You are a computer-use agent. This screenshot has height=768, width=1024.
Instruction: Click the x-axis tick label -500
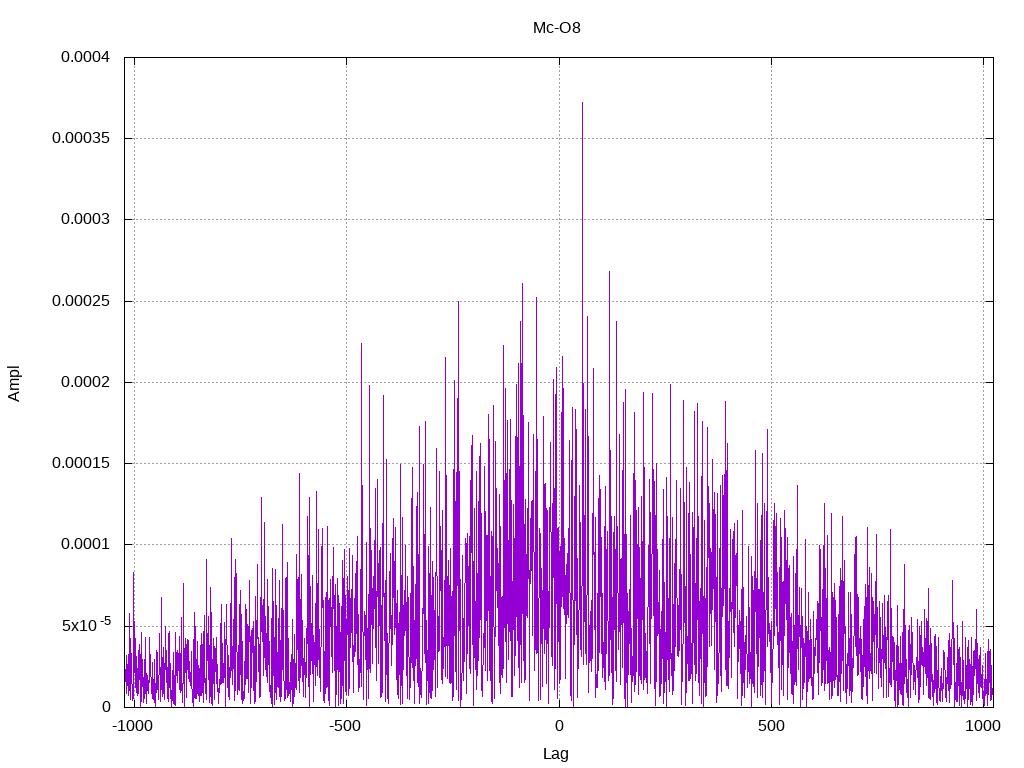pos(345,726)
